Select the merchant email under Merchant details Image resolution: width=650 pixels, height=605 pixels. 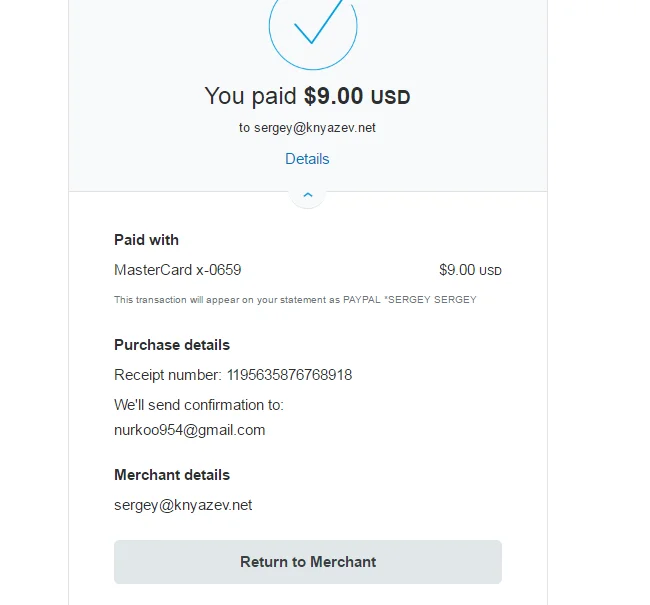tap(183, 505)
